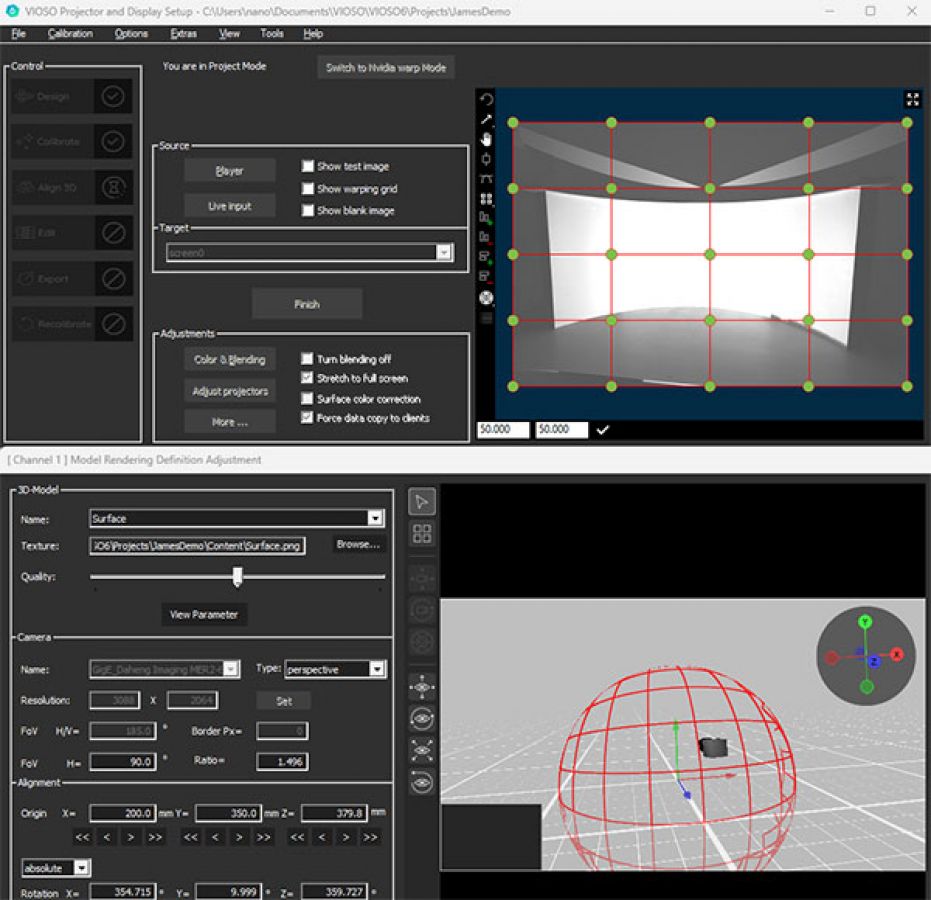
Task: Expand the Surface model name dropdown
Action: pyautogui.click(x=377, y=518)
